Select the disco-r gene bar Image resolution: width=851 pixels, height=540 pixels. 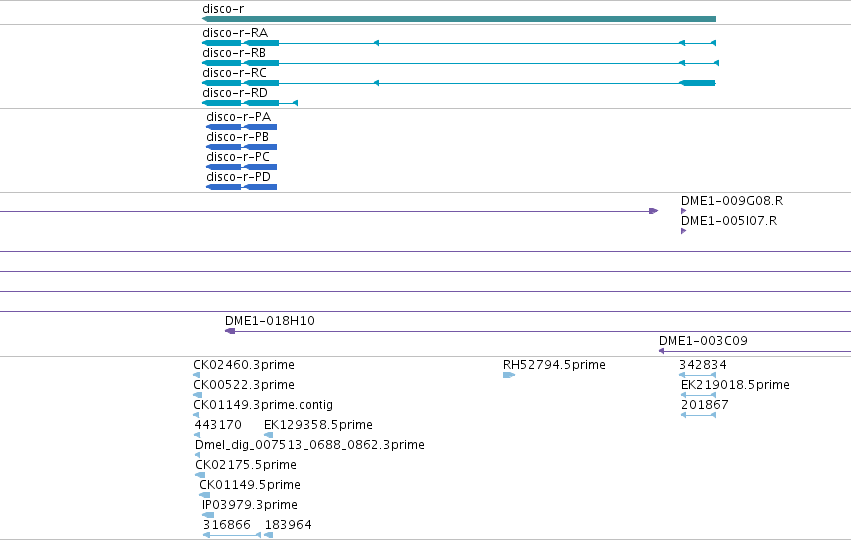click(x=459, y=19)
